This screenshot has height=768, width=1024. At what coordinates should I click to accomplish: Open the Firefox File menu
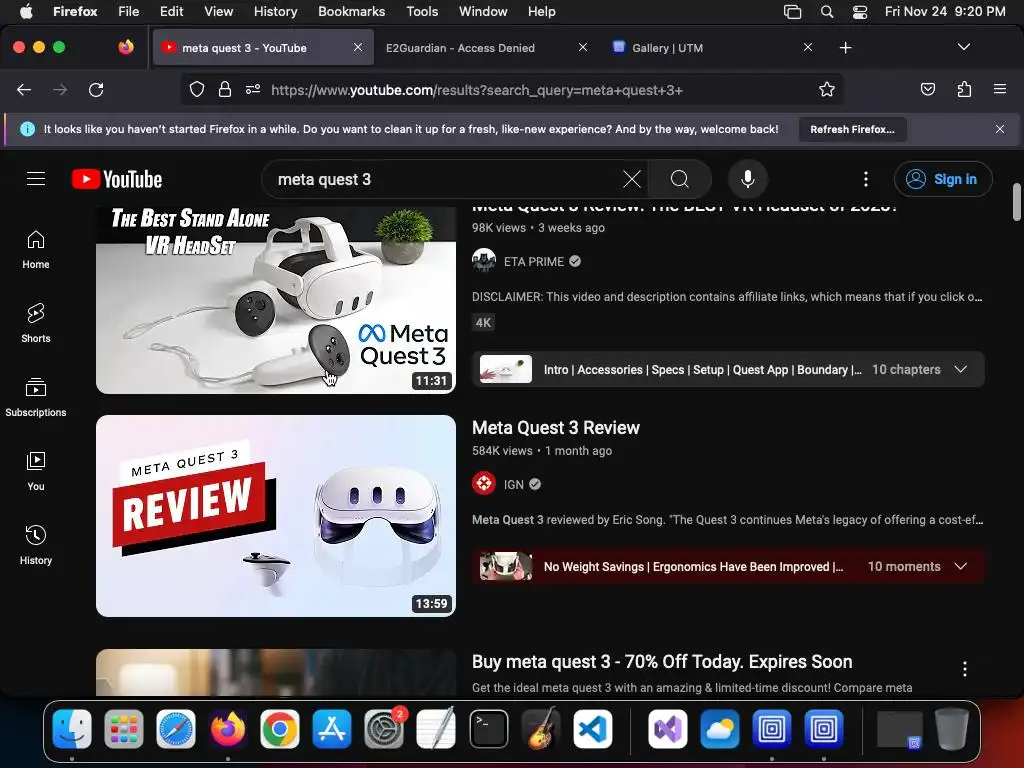[x=129, y=12]
